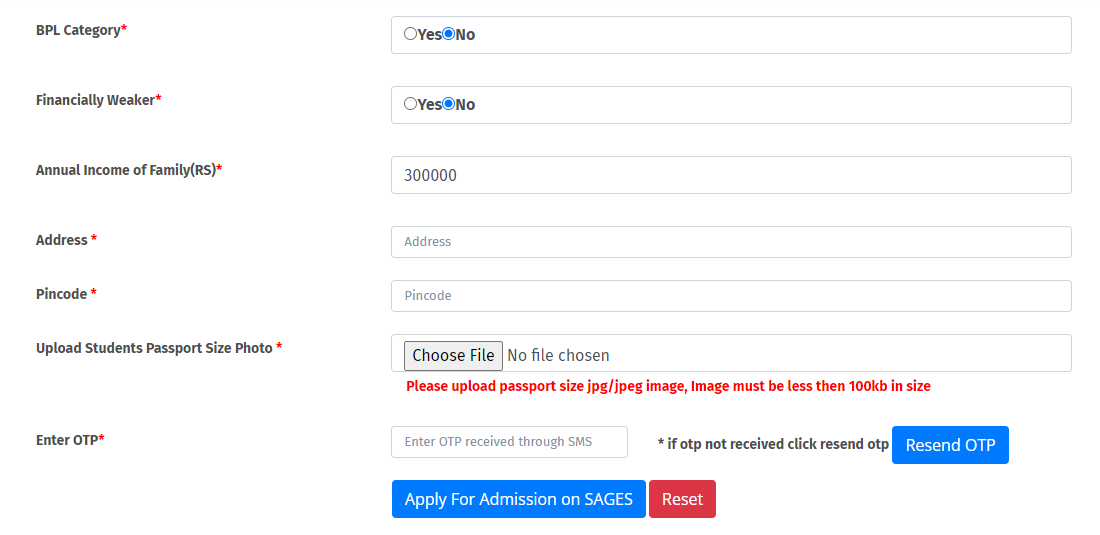
Task: Focus the OTP received through SMS field
Action: click(509, 442)
